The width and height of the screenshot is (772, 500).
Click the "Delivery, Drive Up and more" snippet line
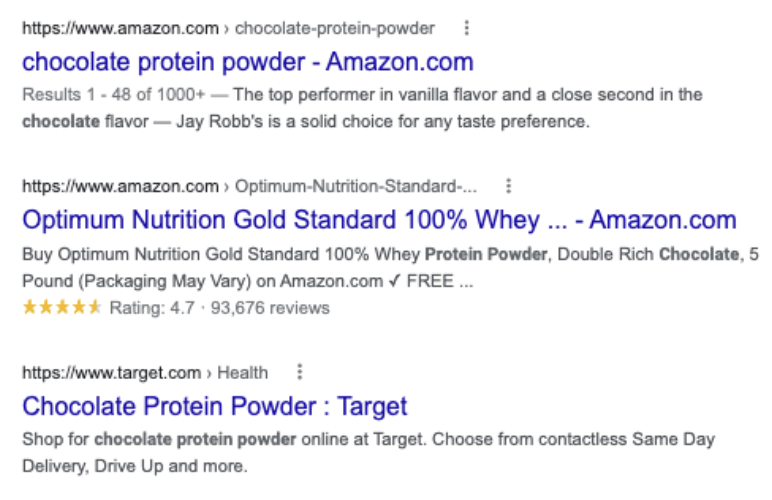(134, 466)
